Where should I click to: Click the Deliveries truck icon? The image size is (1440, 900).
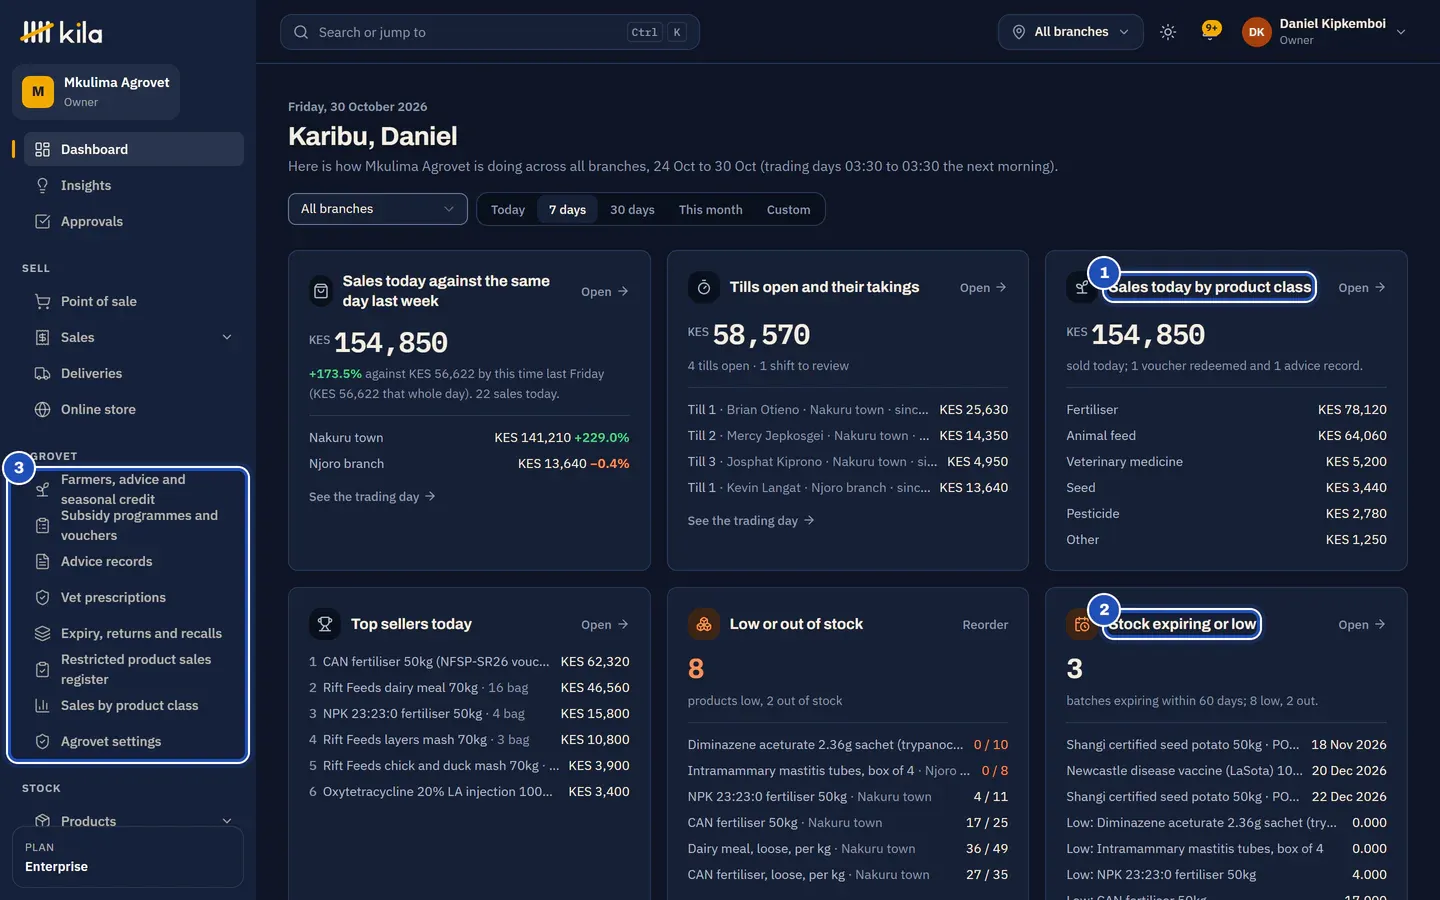point(42,373)
